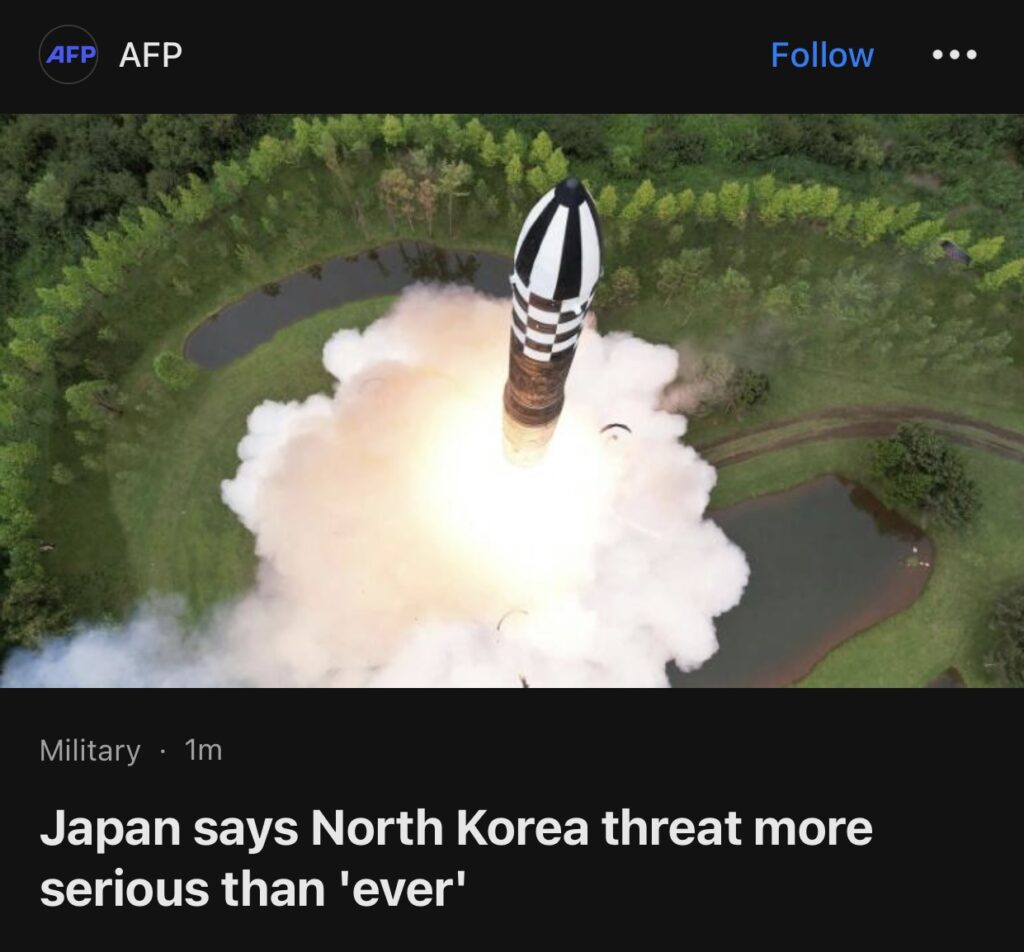Screen dimensions: 1024x952
Task: Follow the AFP account
Action: pos(822,55)
